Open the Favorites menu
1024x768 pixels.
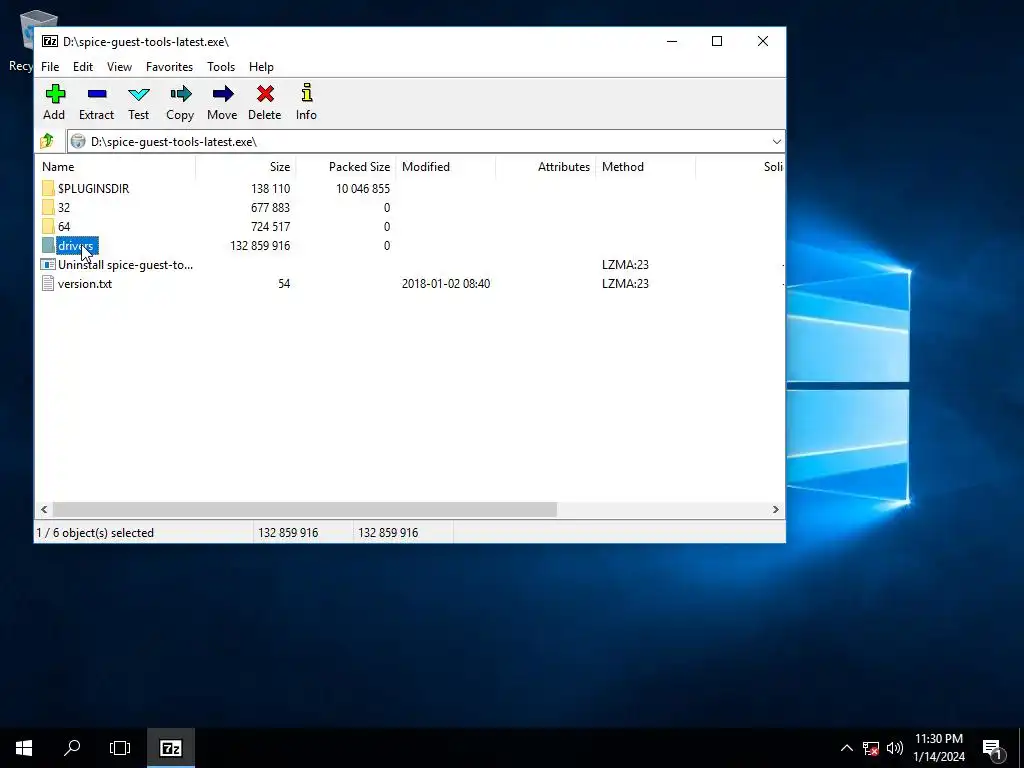pos(169,67)
